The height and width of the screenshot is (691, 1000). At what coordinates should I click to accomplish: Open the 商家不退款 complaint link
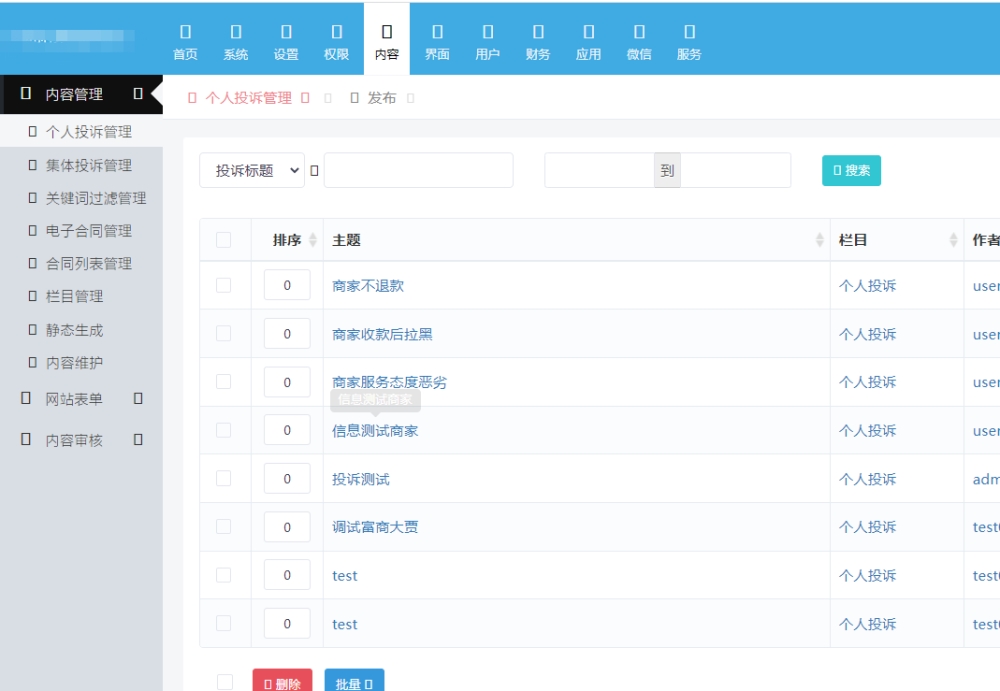(368, 286)
